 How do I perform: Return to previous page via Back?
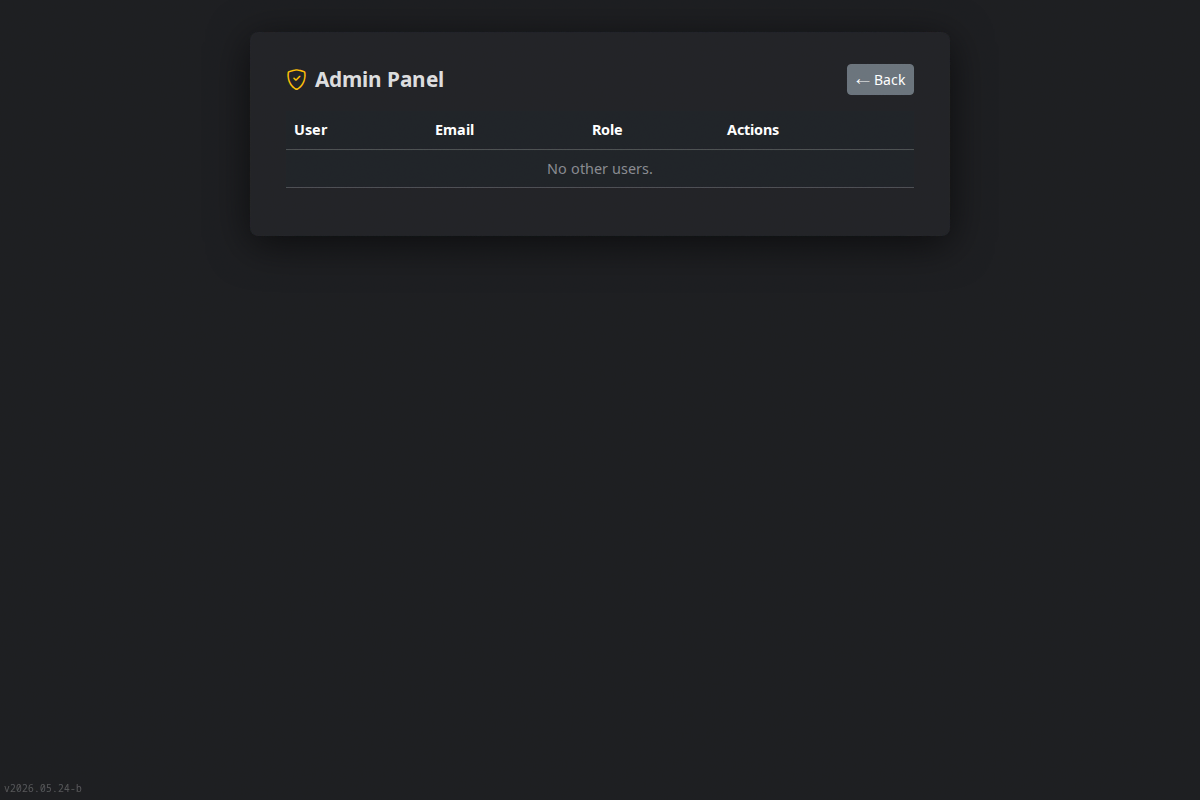point(880,80)
